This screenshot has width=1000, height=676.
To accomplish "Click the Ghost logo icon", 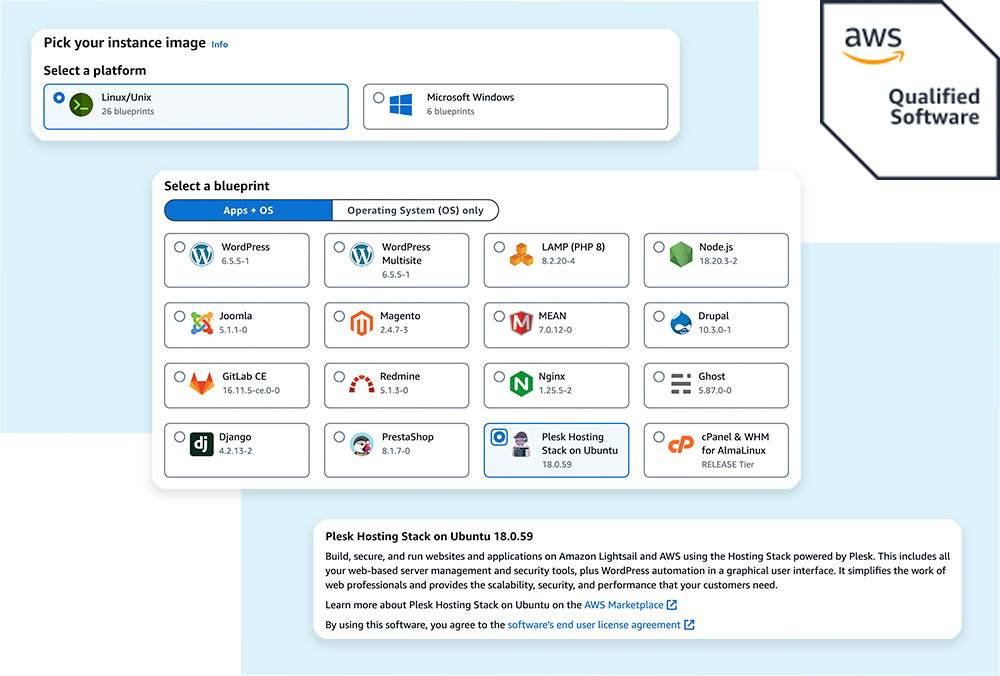I will [681, 384].
